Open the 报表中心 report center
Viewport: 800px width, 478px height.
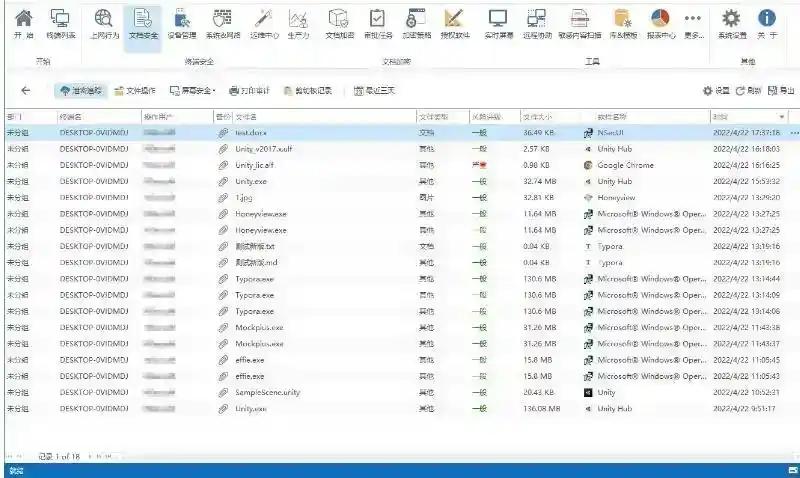coord(660,24)
